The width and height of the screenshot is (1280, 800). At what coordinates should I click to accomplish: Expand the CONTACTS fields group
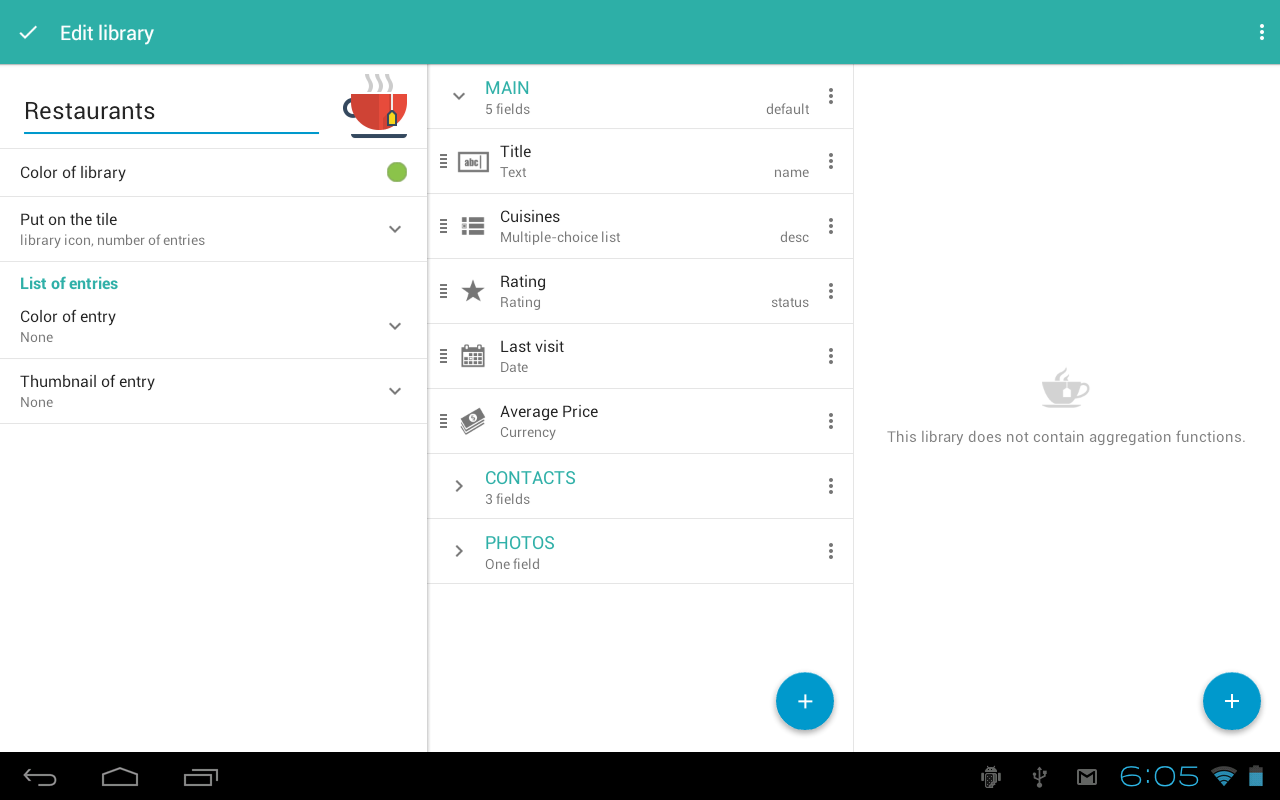[458, 486]
